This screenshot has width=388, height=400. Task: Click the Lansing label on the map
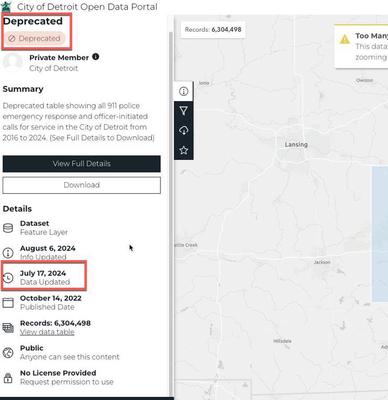click(296, 144)
